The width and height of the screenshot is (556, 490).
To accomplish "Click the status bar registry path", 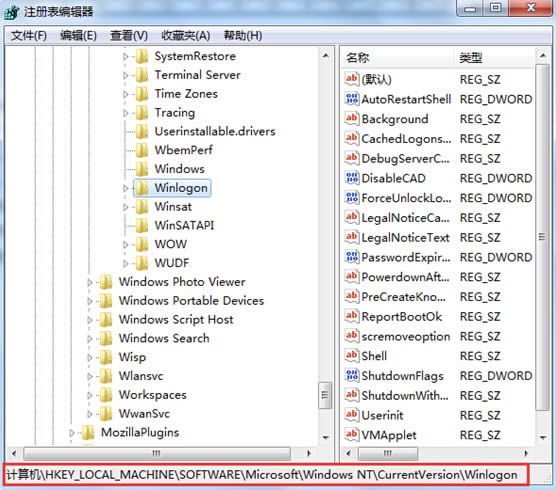I will coord(262,475).
